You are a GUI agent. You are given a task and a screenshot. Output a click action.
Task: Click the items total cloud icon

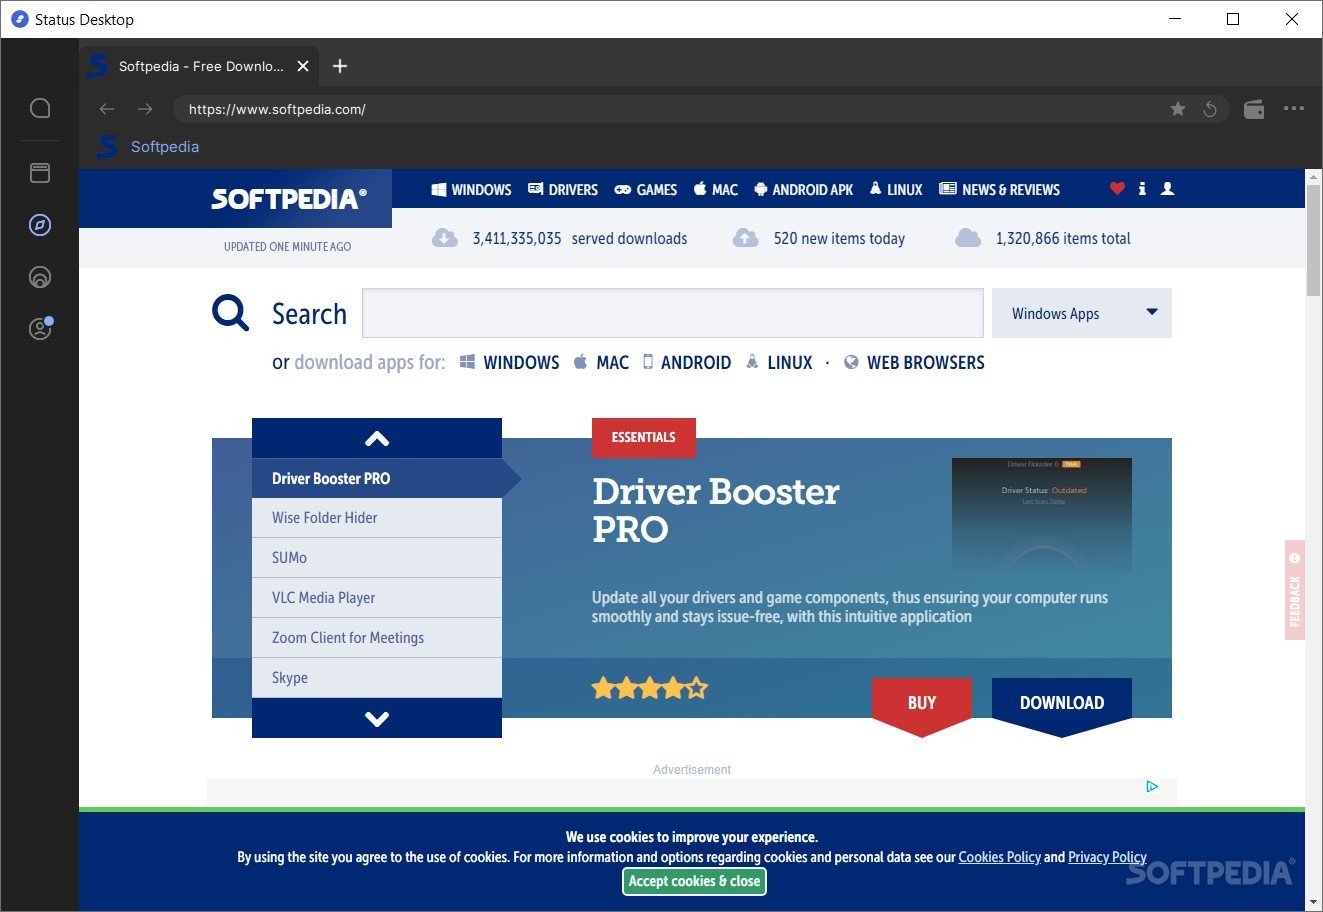pos(968,238)
